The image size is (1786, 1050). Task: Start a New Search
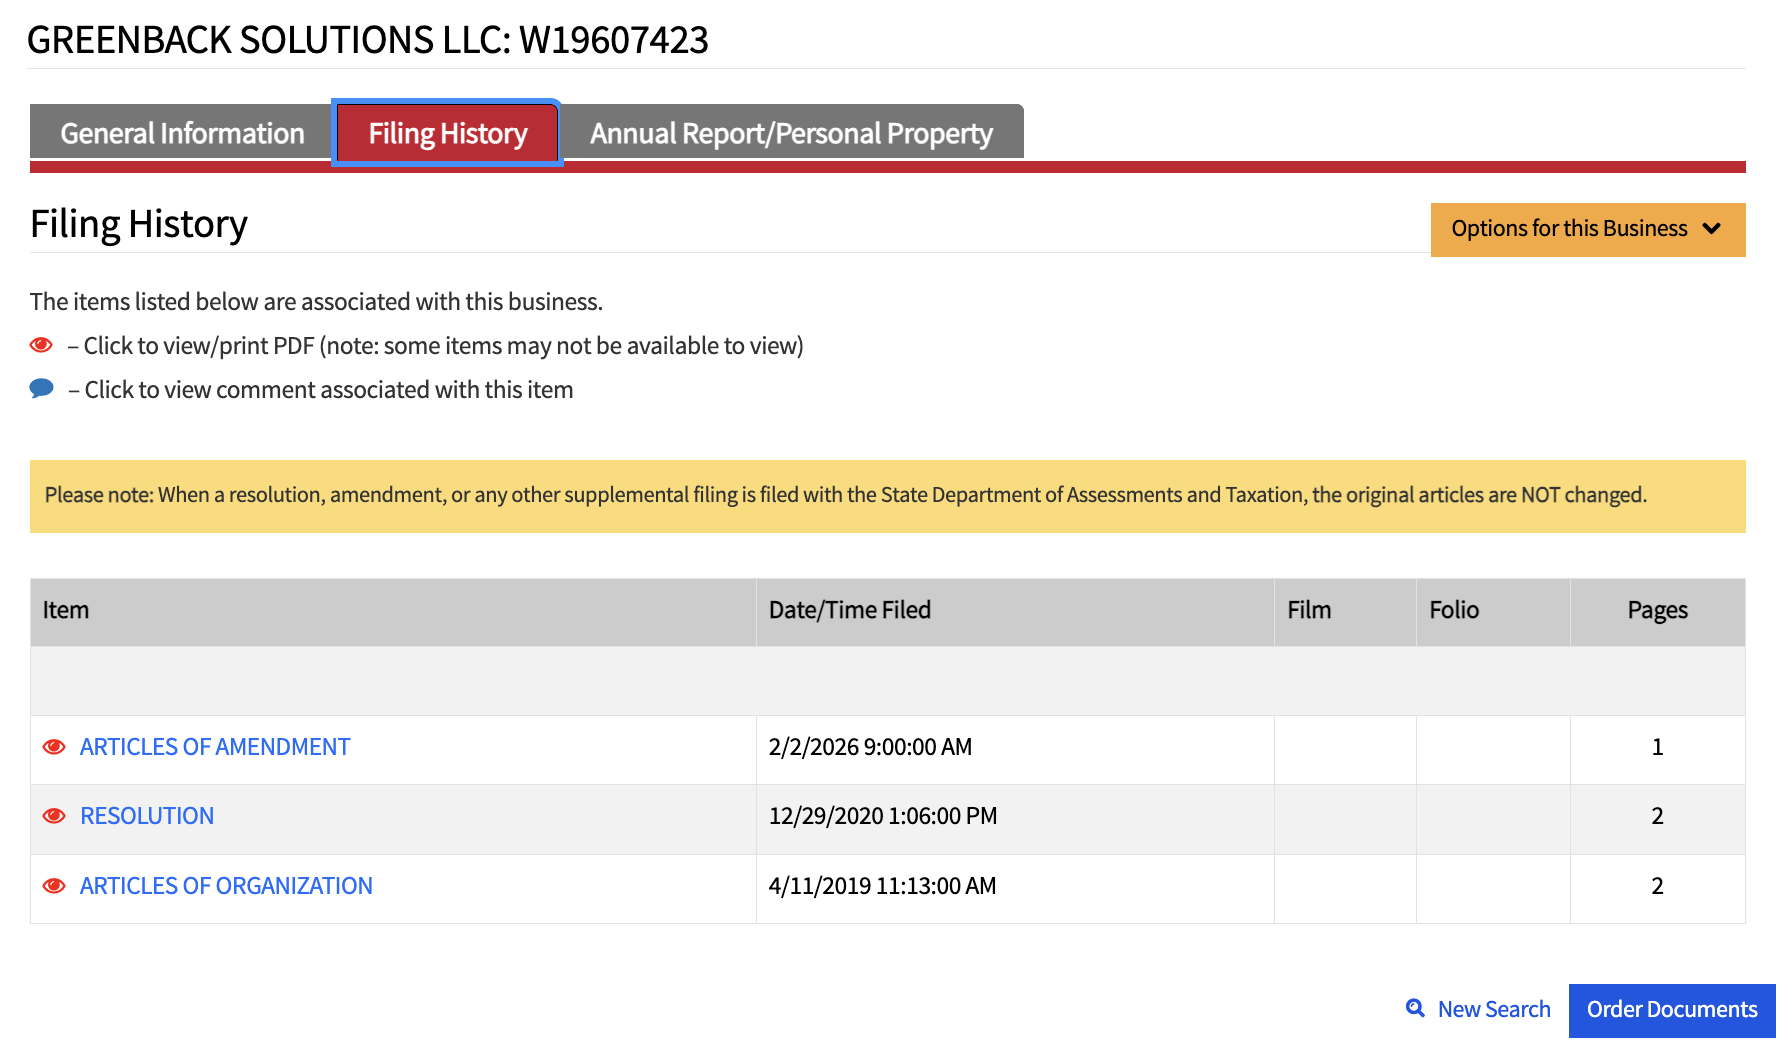[x=1494, y=1009]
